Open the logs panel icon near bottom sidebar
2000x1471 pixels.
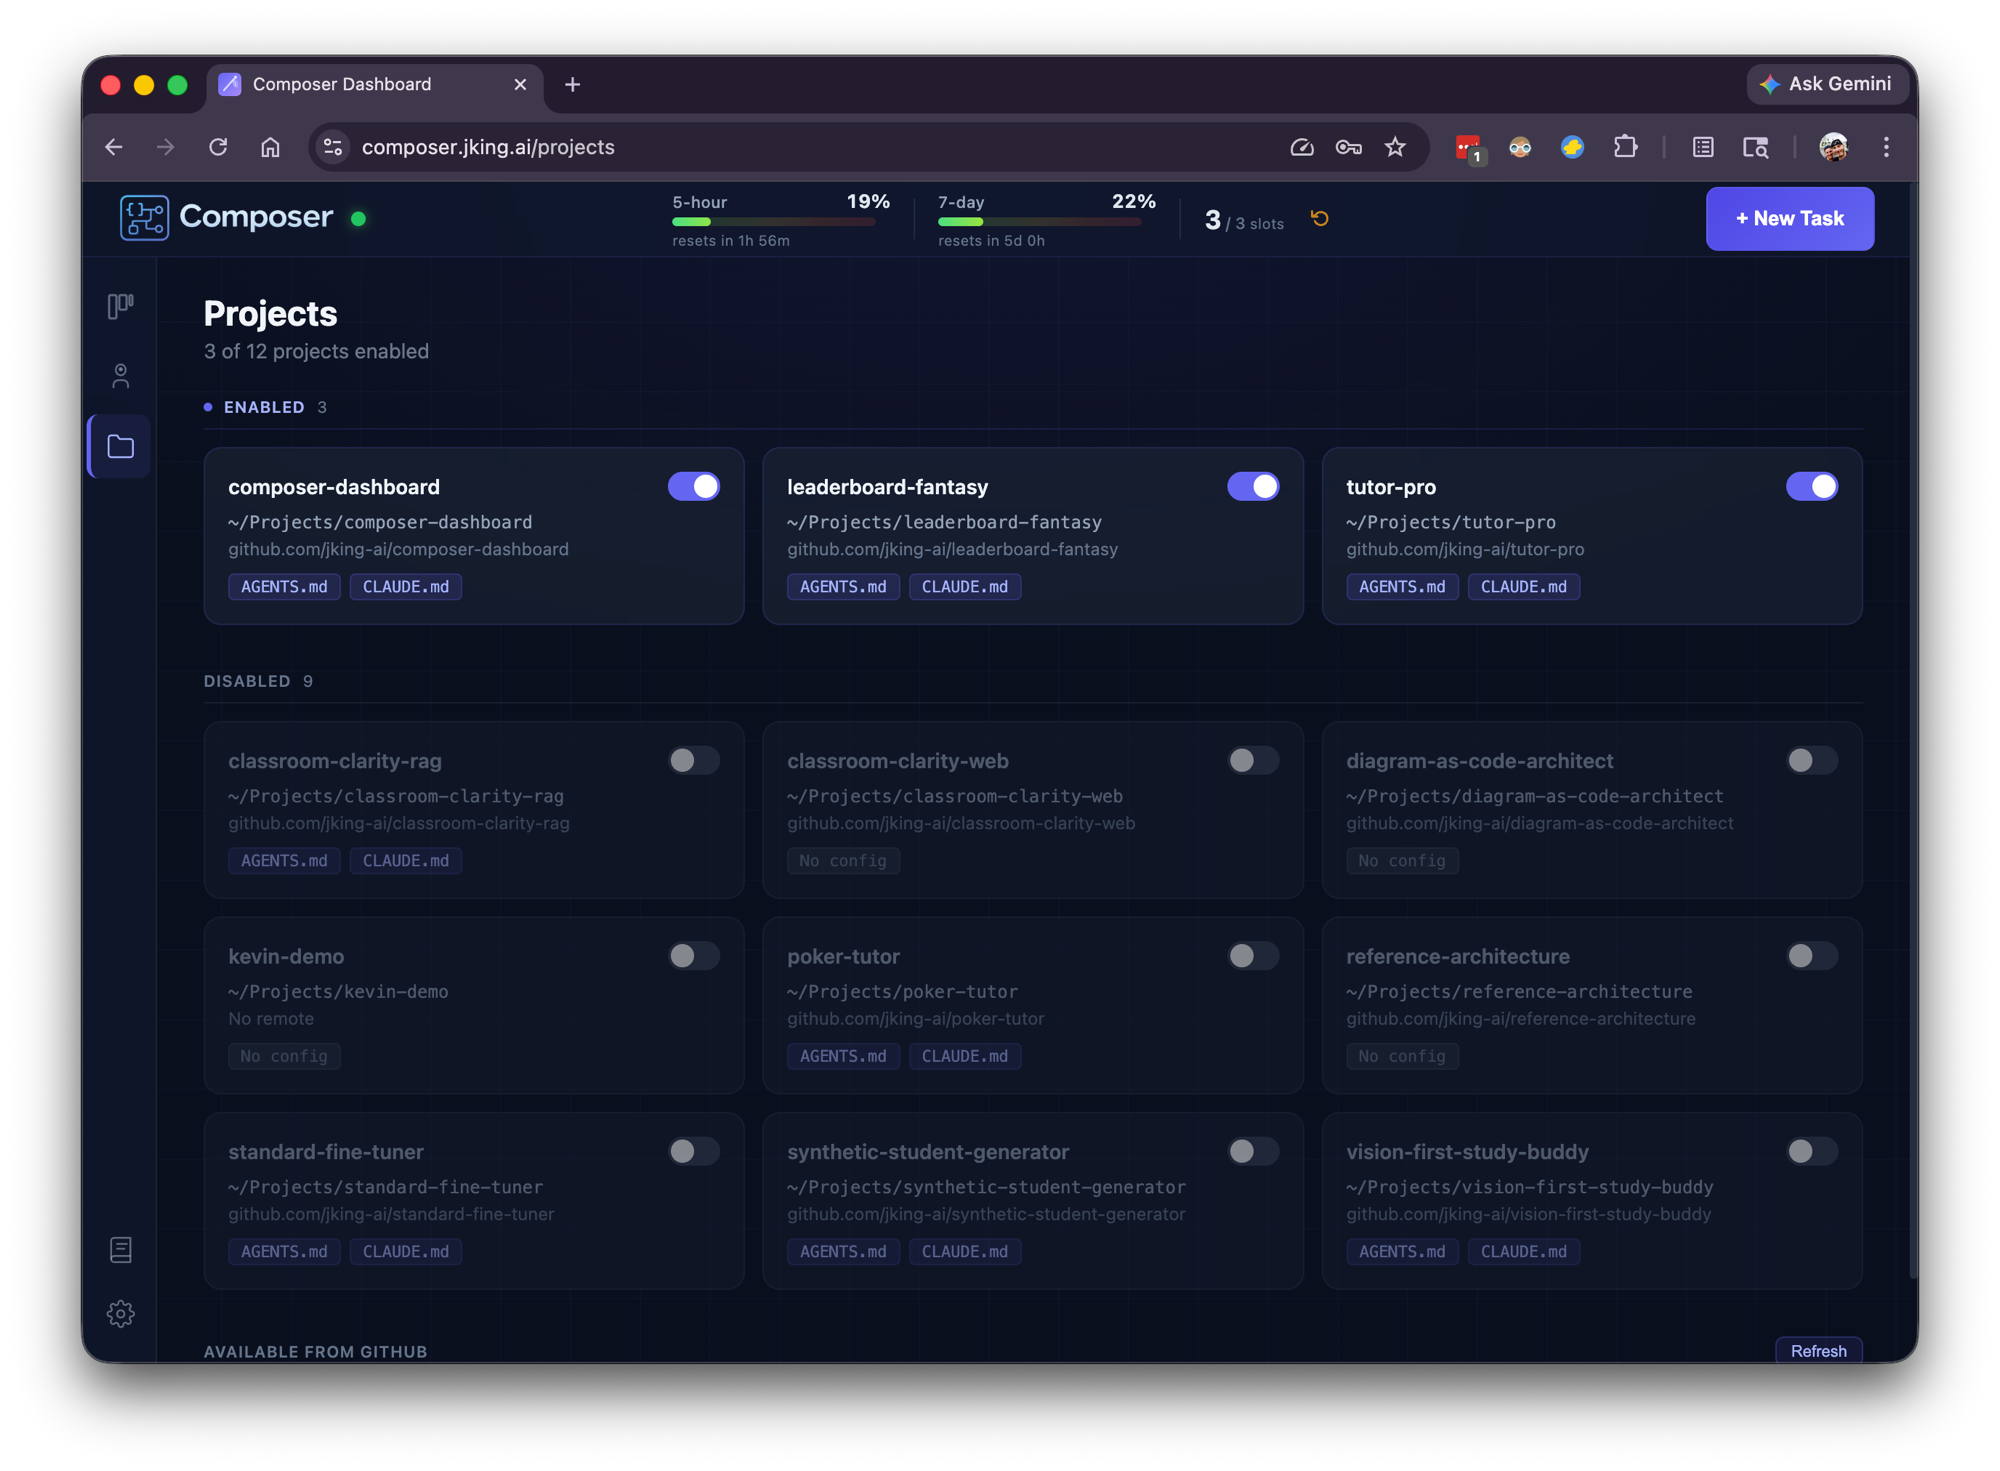(120, 1249)
